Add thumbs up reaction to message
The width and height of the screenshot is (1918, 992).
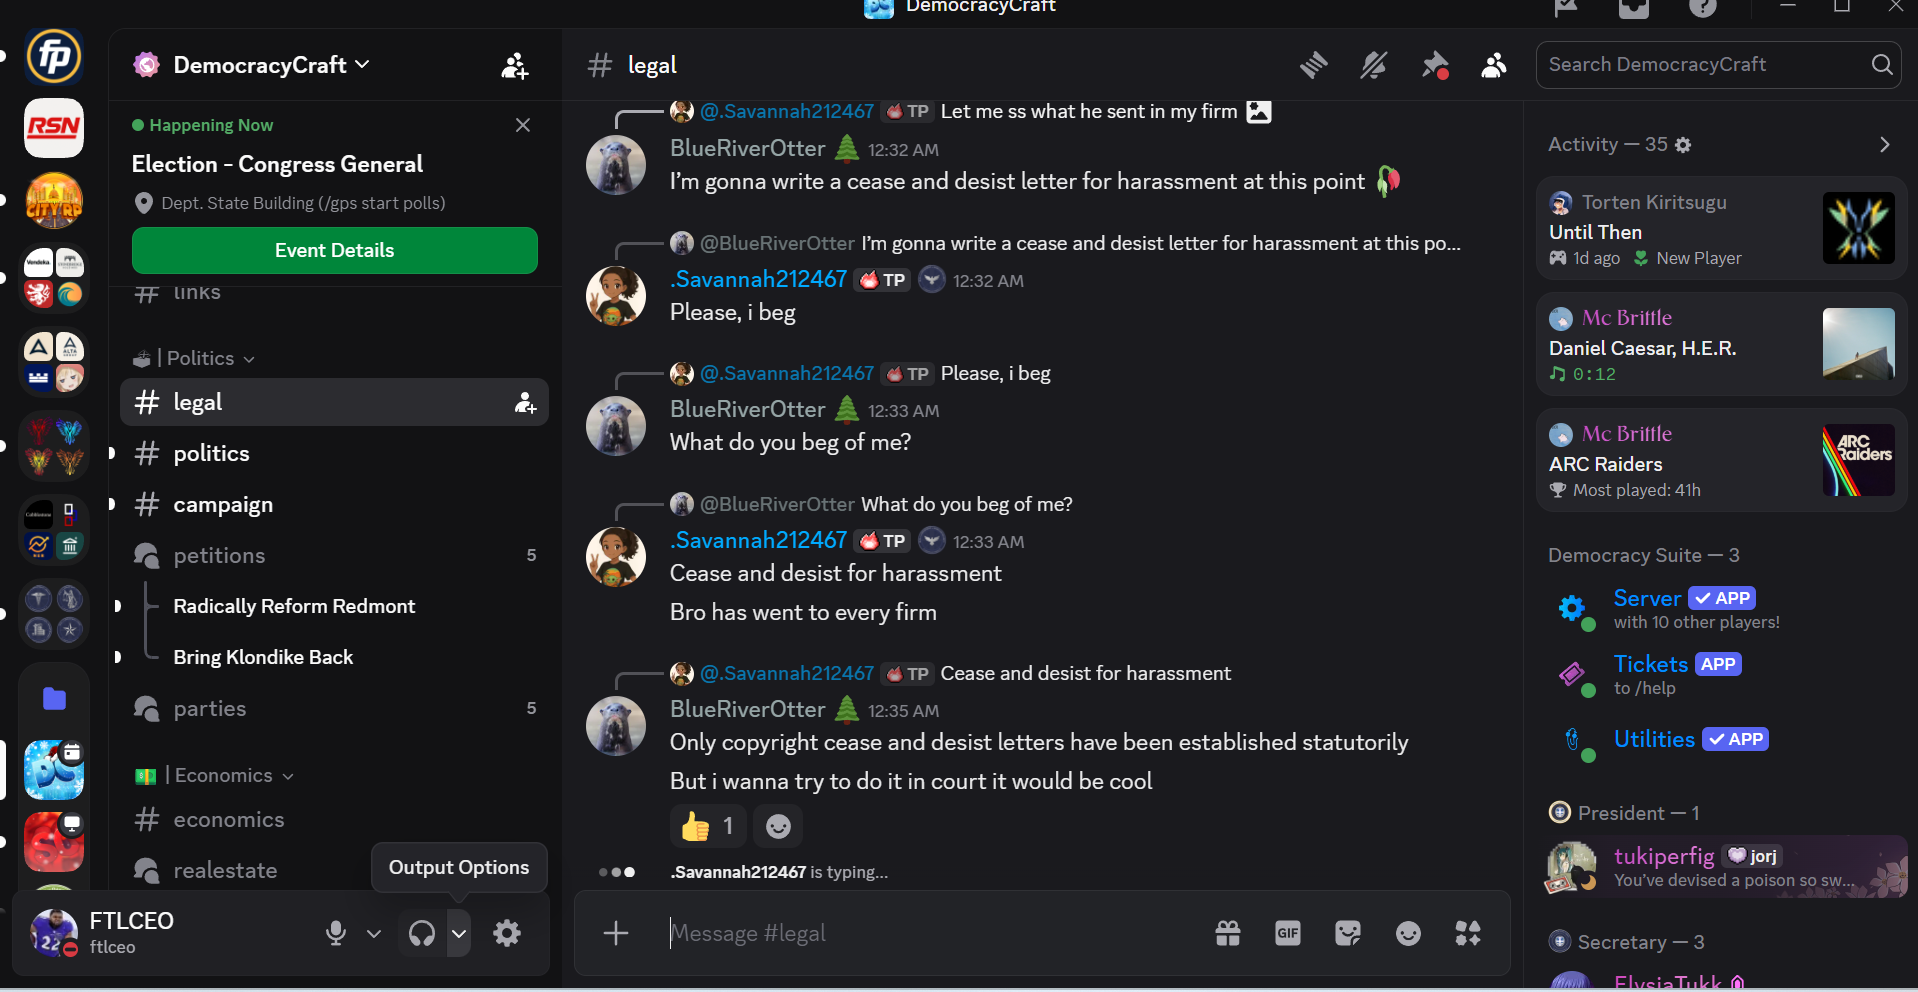[x=707, y=826]
